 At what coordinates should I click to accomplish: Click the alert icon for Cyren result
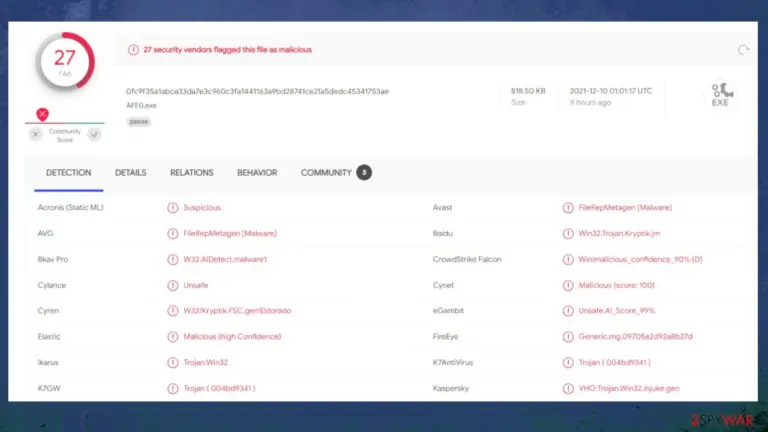click(x=172, y=311)
